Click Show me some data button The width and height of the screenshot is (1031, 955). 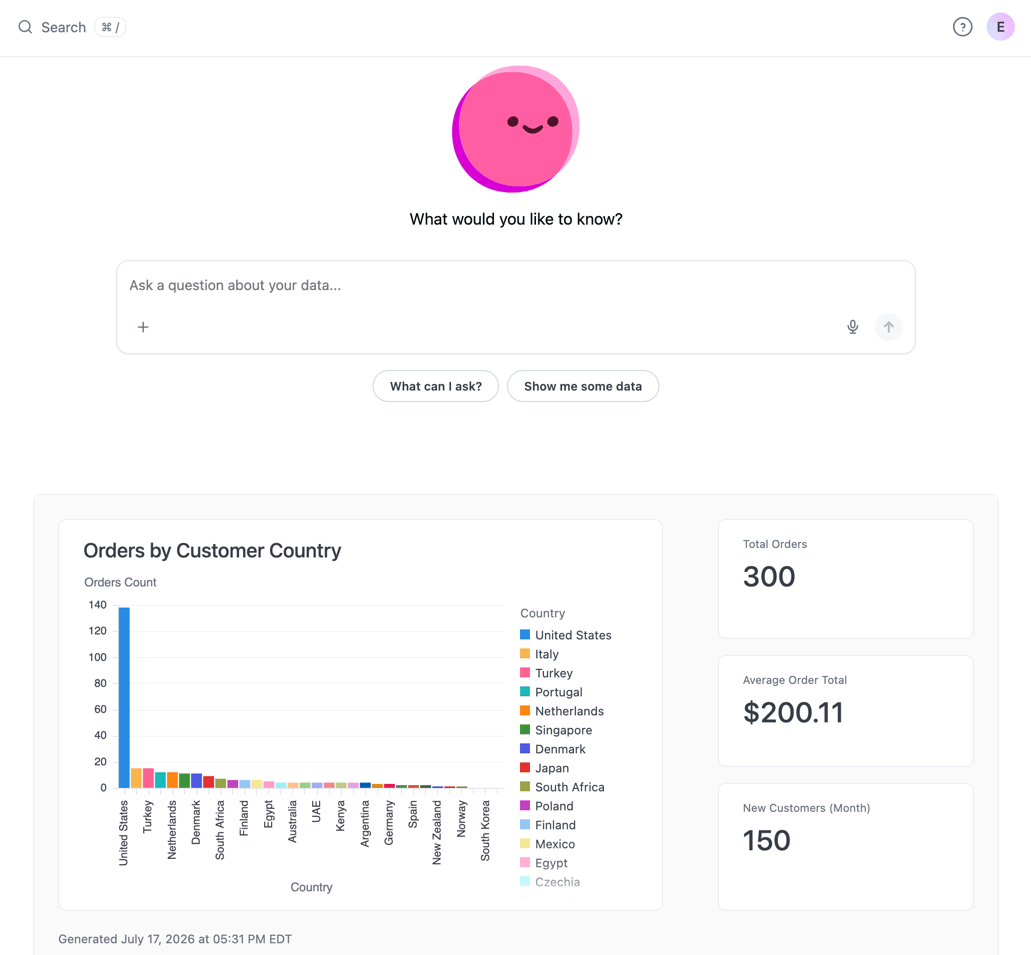pyautogui.click(x=583, y=386)
